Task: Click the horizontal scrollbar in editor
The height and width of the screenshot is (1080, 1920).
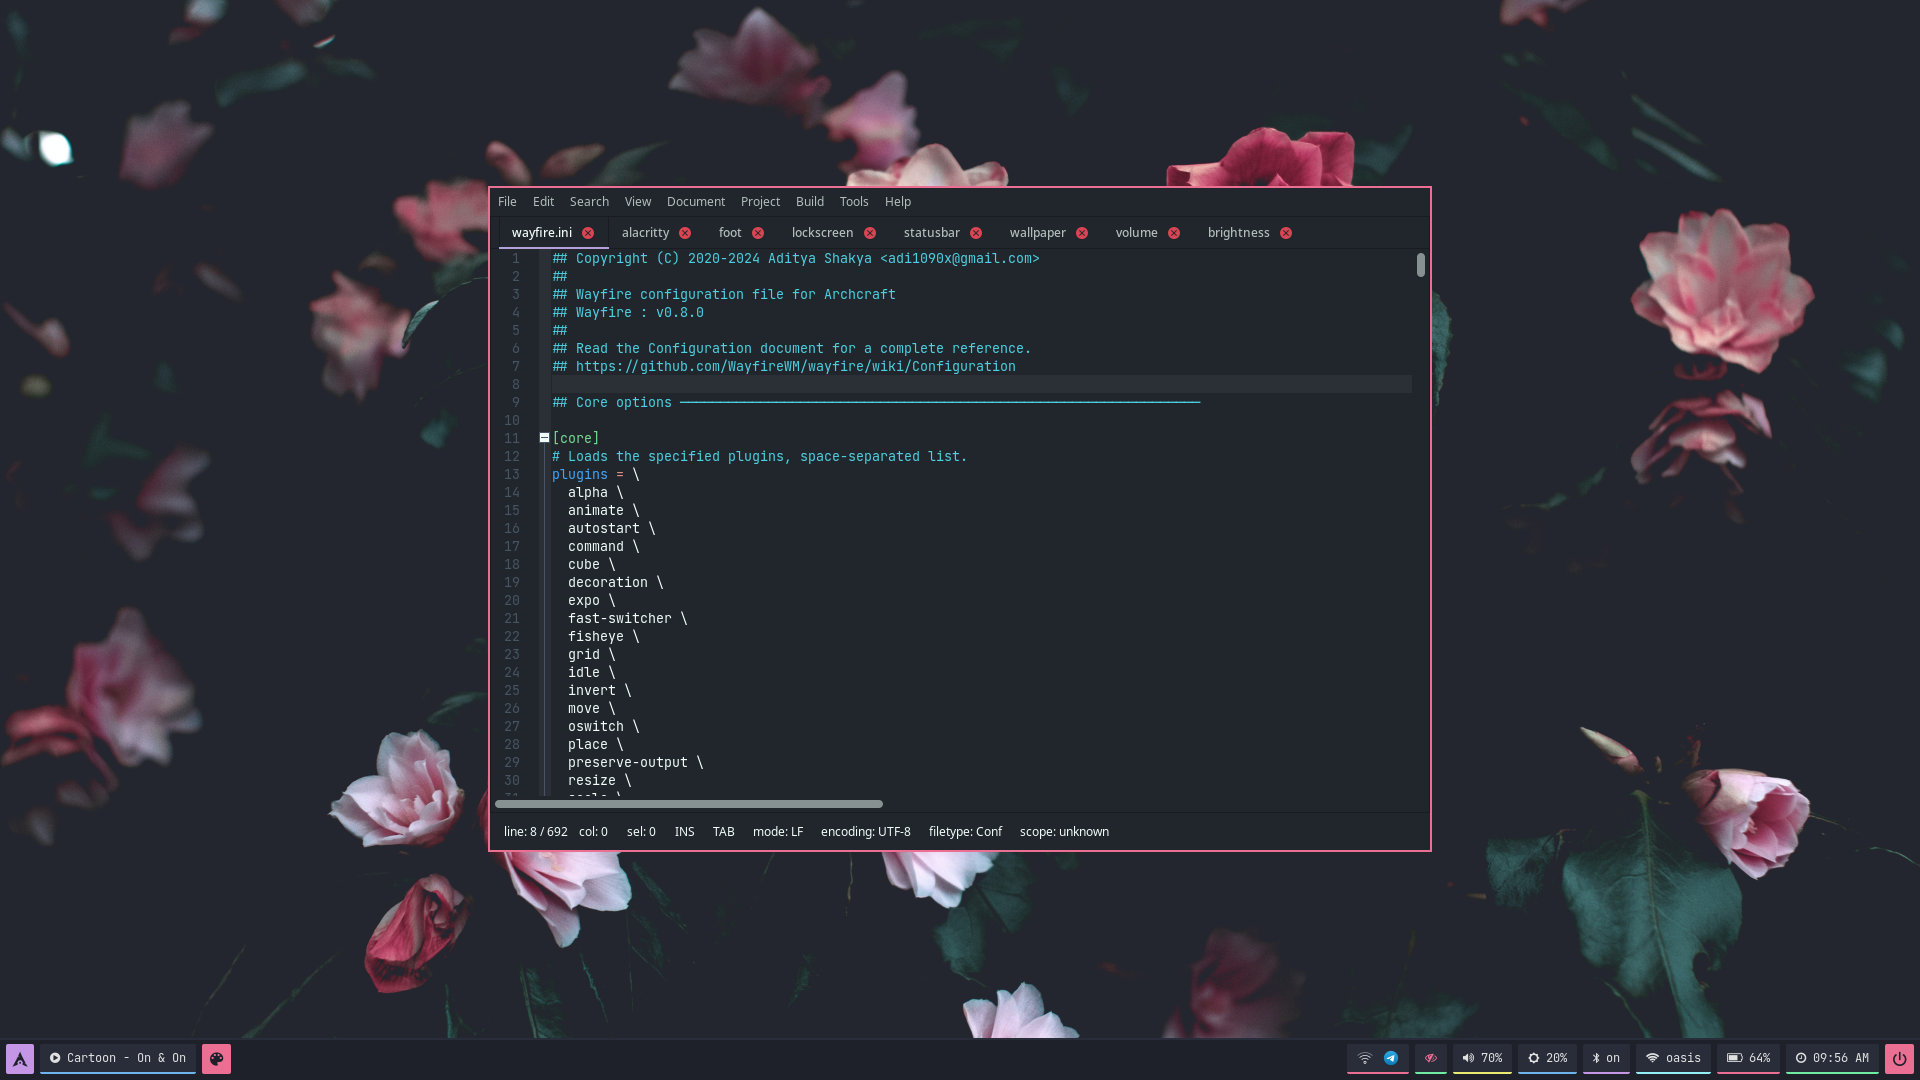Action: click(688, 804)
